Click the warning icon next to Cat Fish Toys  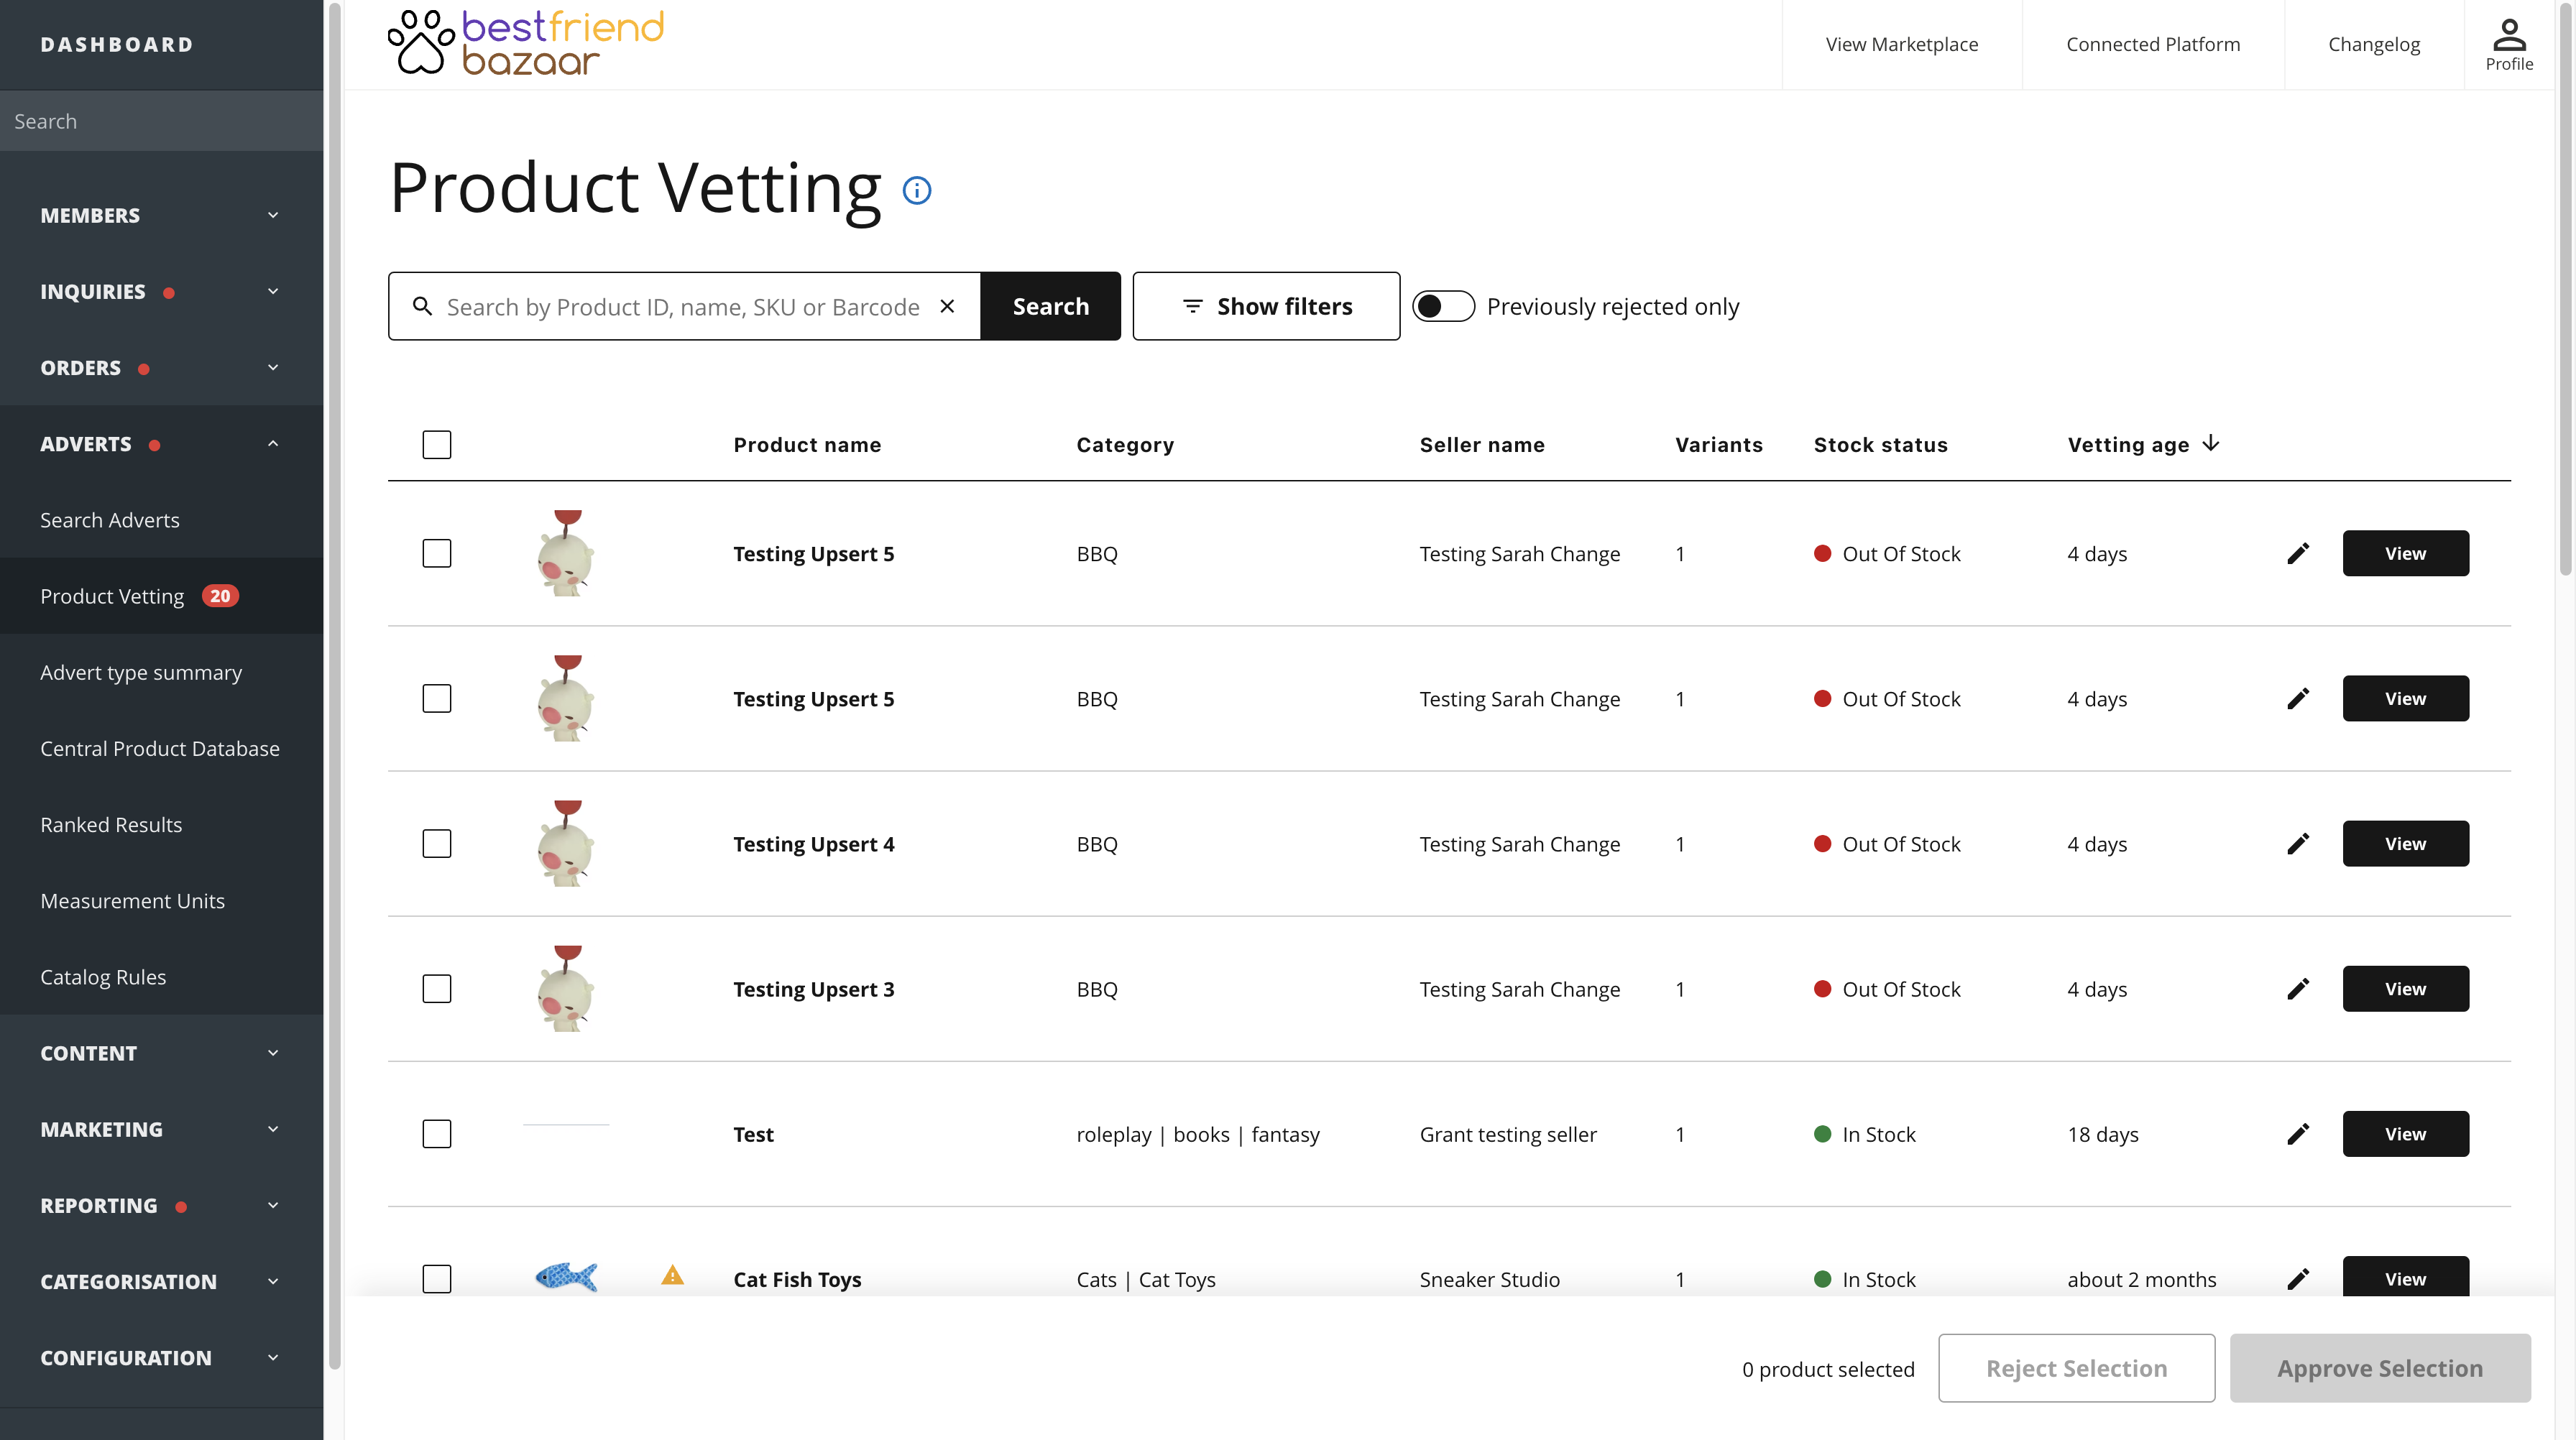(x=672, y=1277)
